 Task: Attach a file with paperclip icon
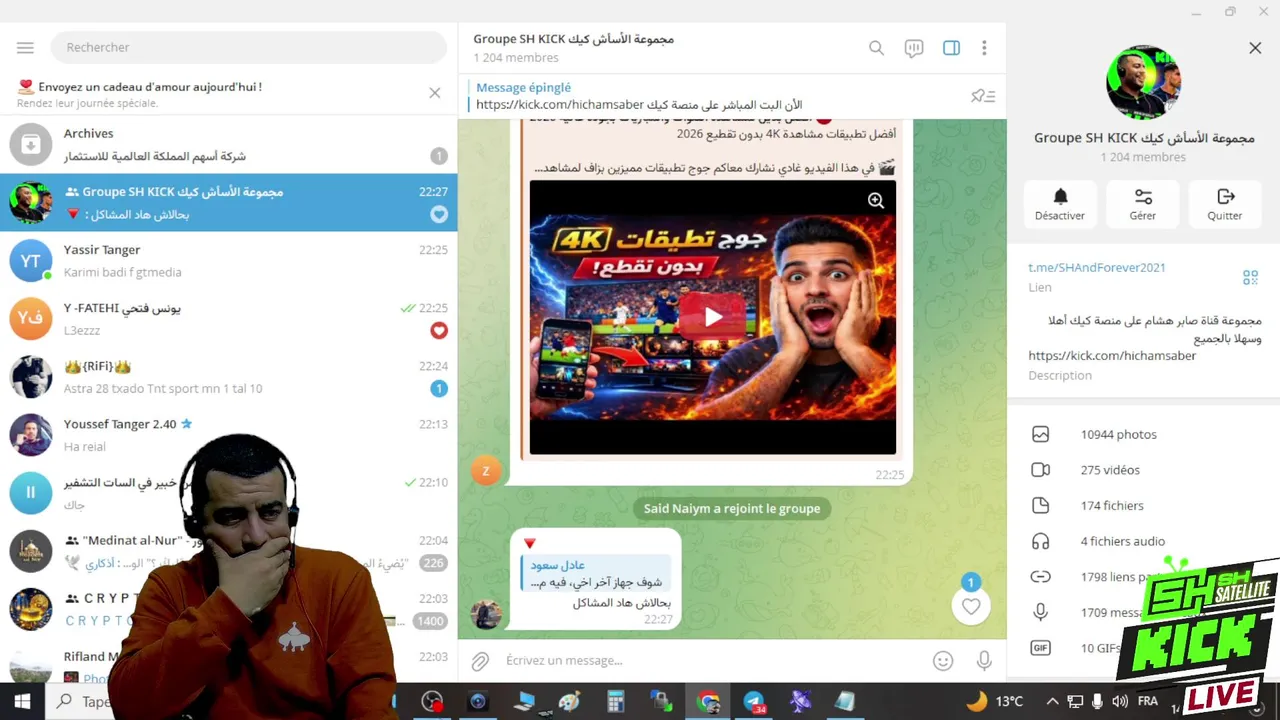click(481, 661)
